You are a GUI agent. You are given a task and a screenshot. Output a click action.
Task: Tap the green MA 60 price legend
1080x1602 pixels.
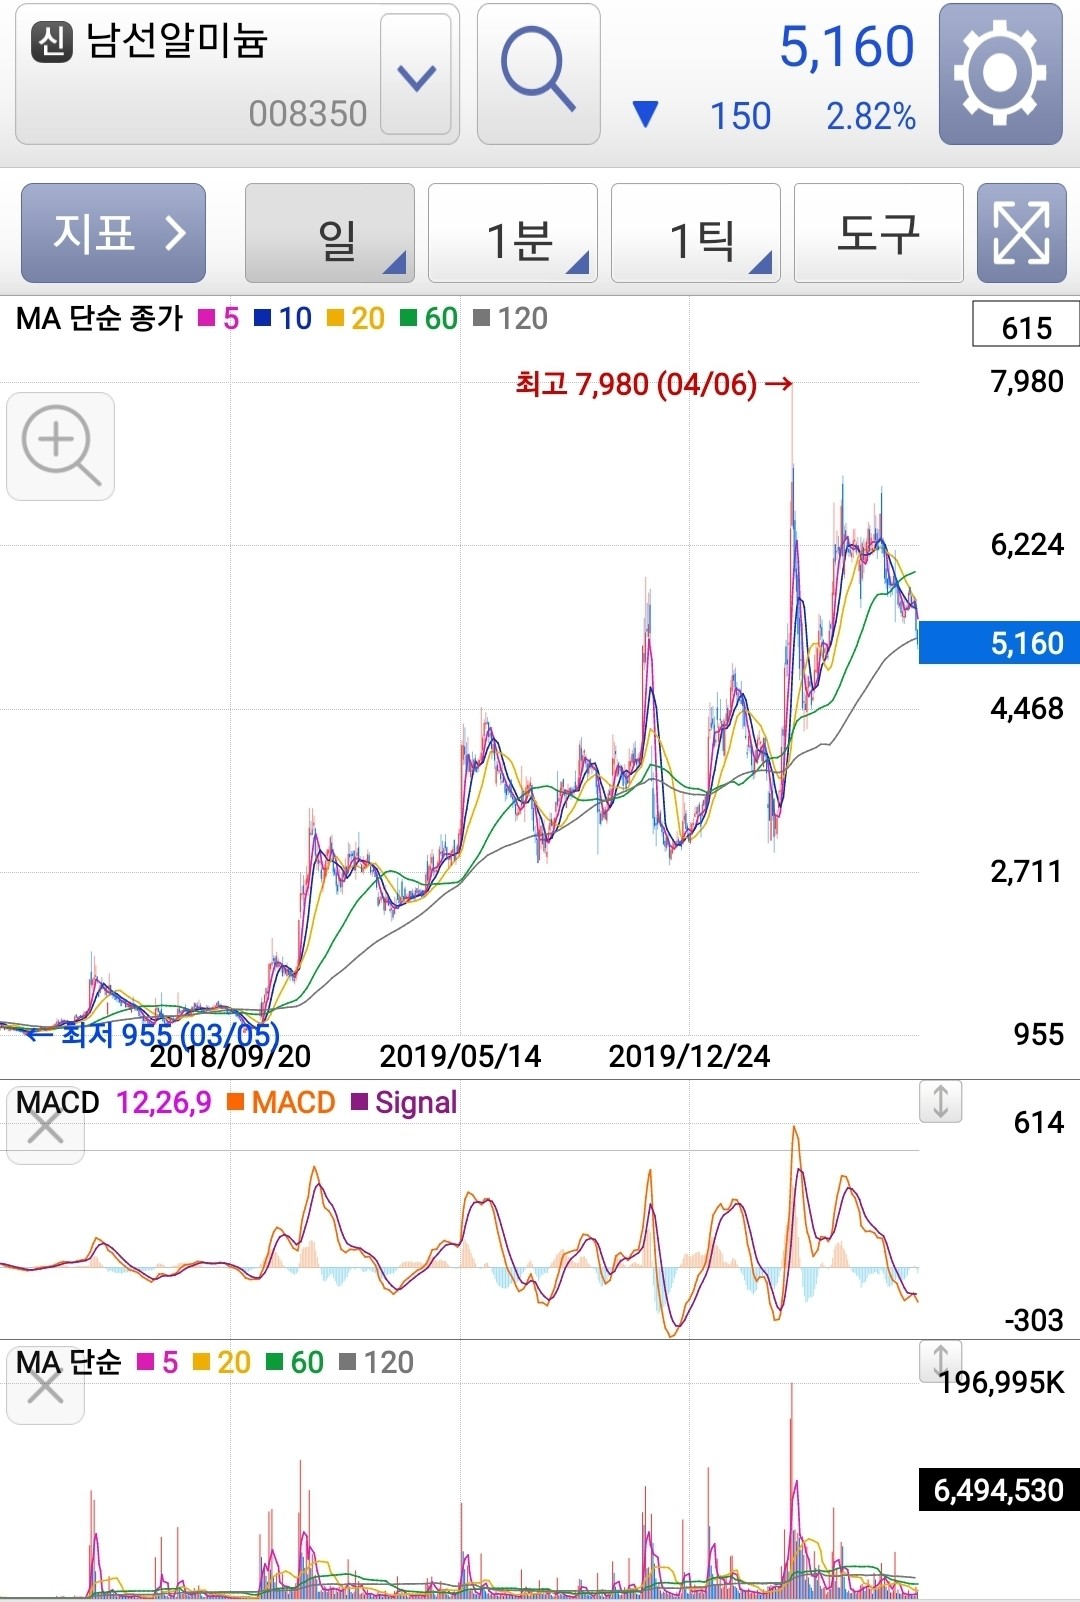coord(430,318)
